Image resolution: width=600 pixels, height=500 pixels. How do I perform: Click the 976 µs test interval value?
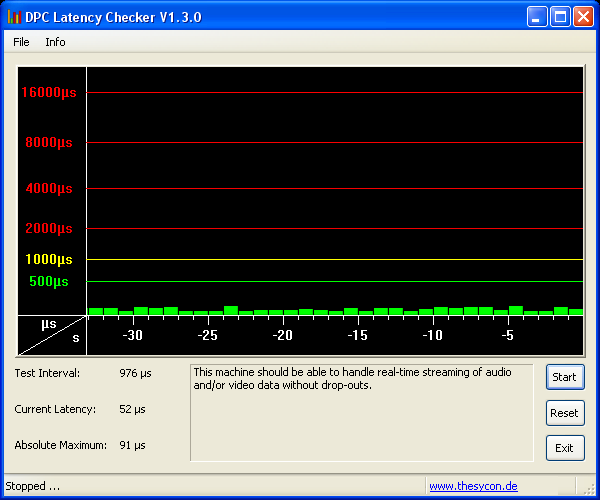135,373
